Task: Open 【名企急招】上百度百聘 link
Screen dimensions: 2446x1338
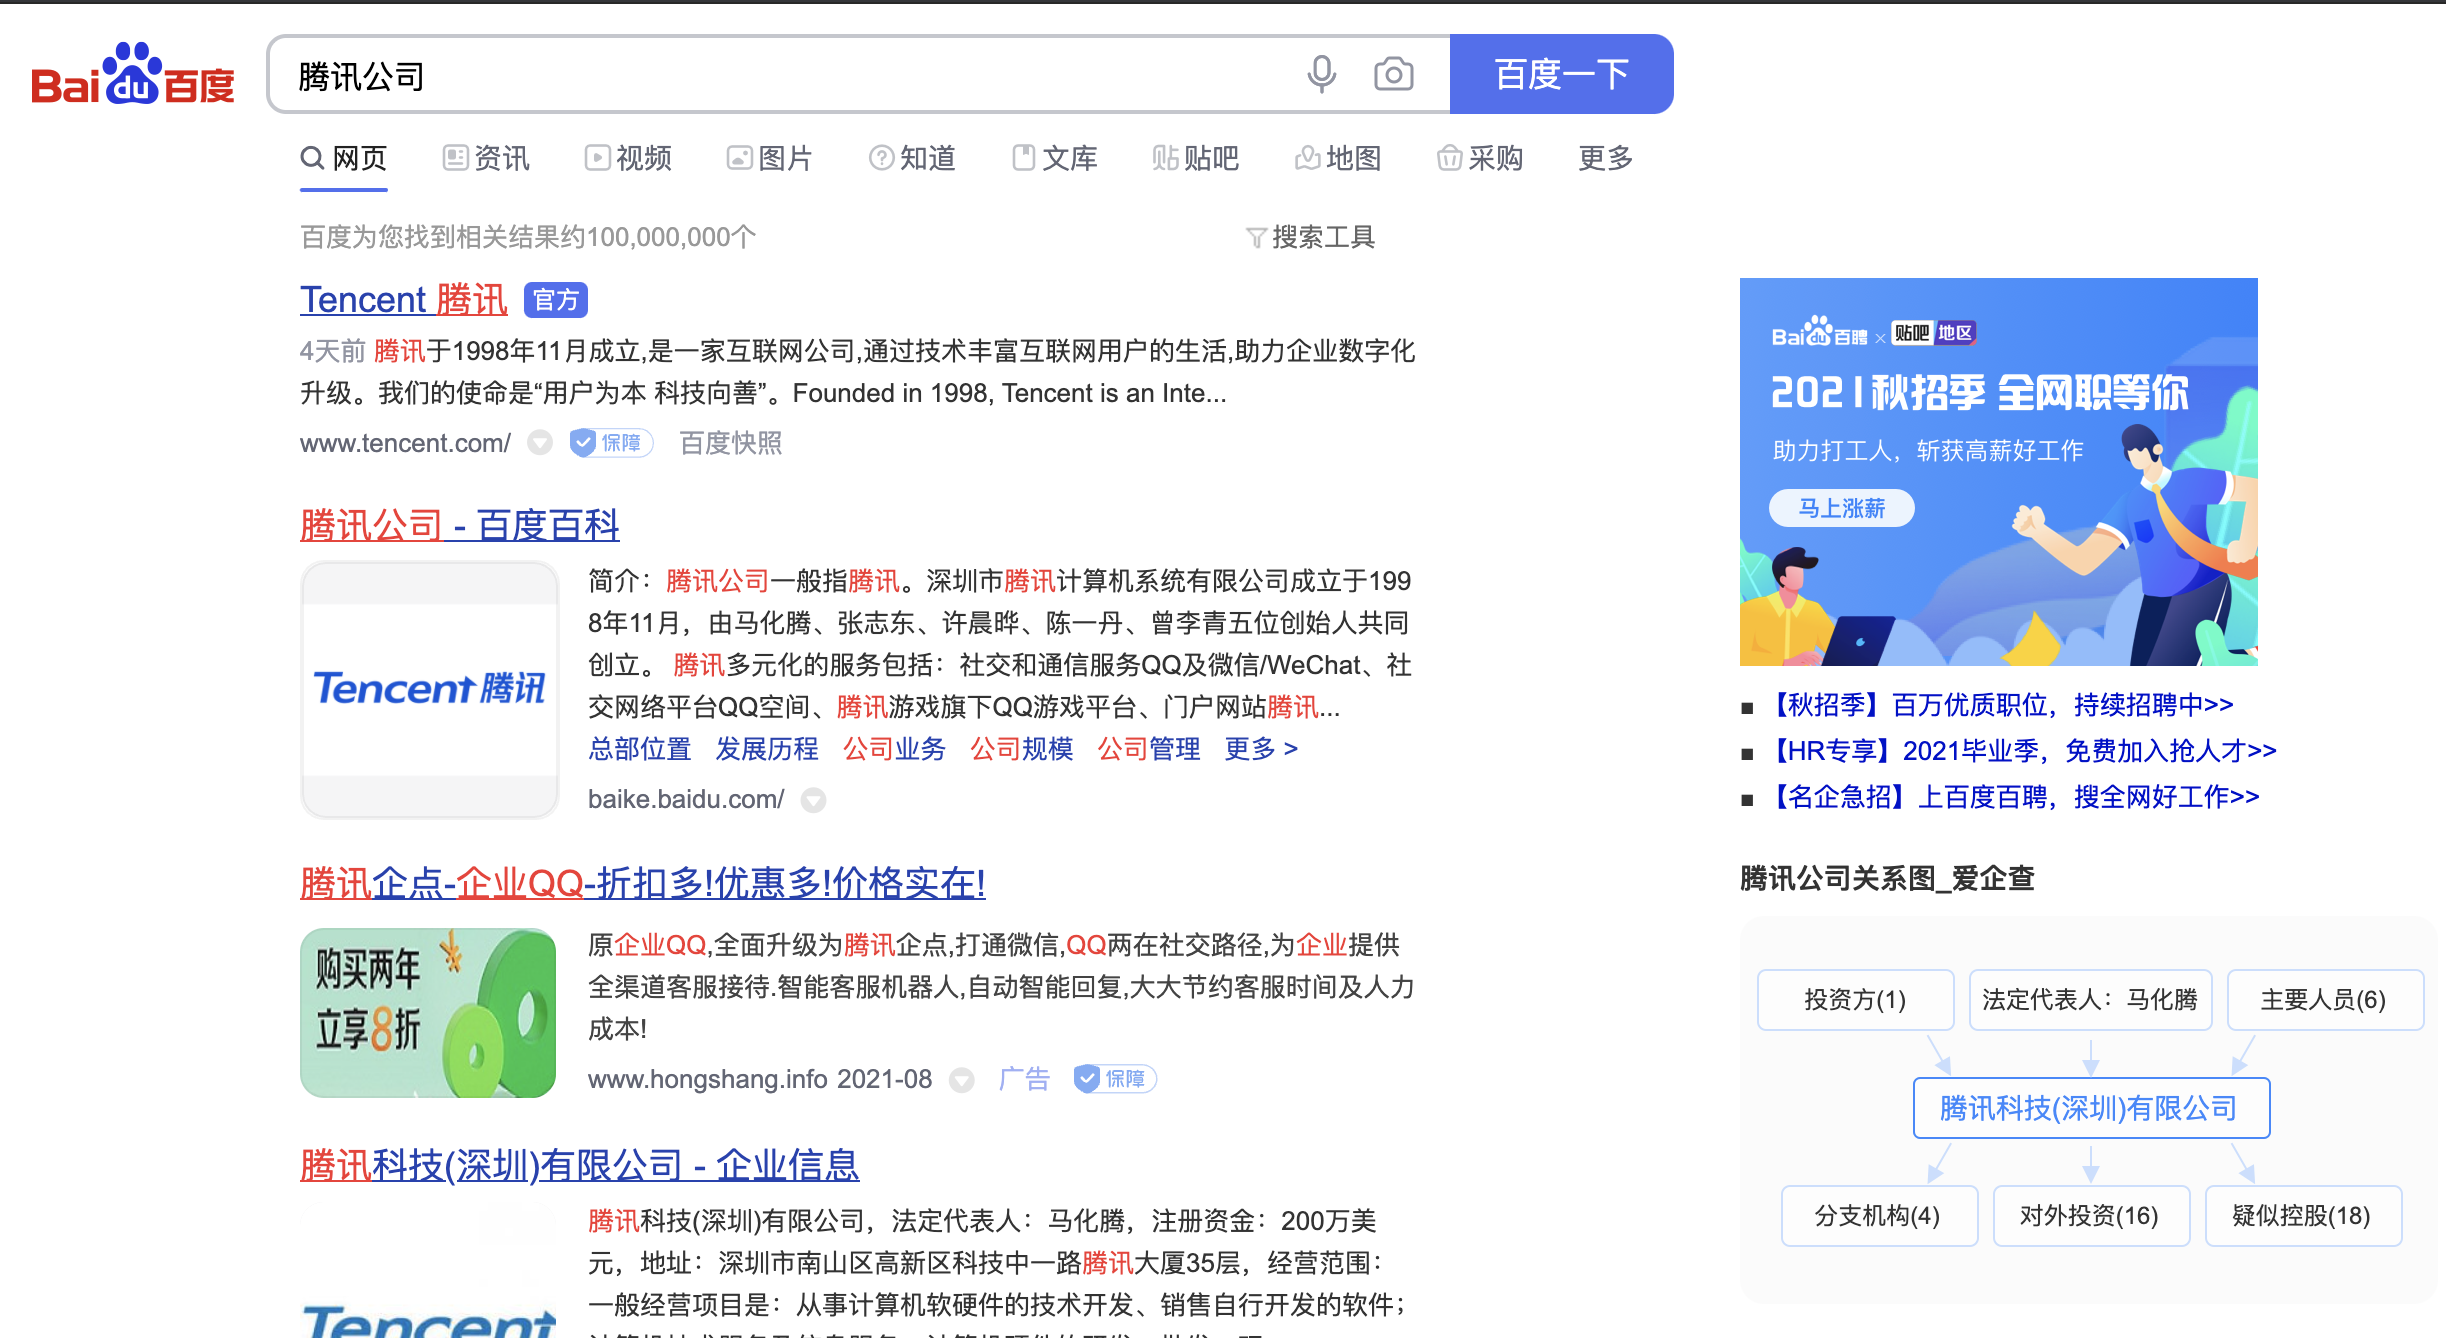Action: [2013, 797]
